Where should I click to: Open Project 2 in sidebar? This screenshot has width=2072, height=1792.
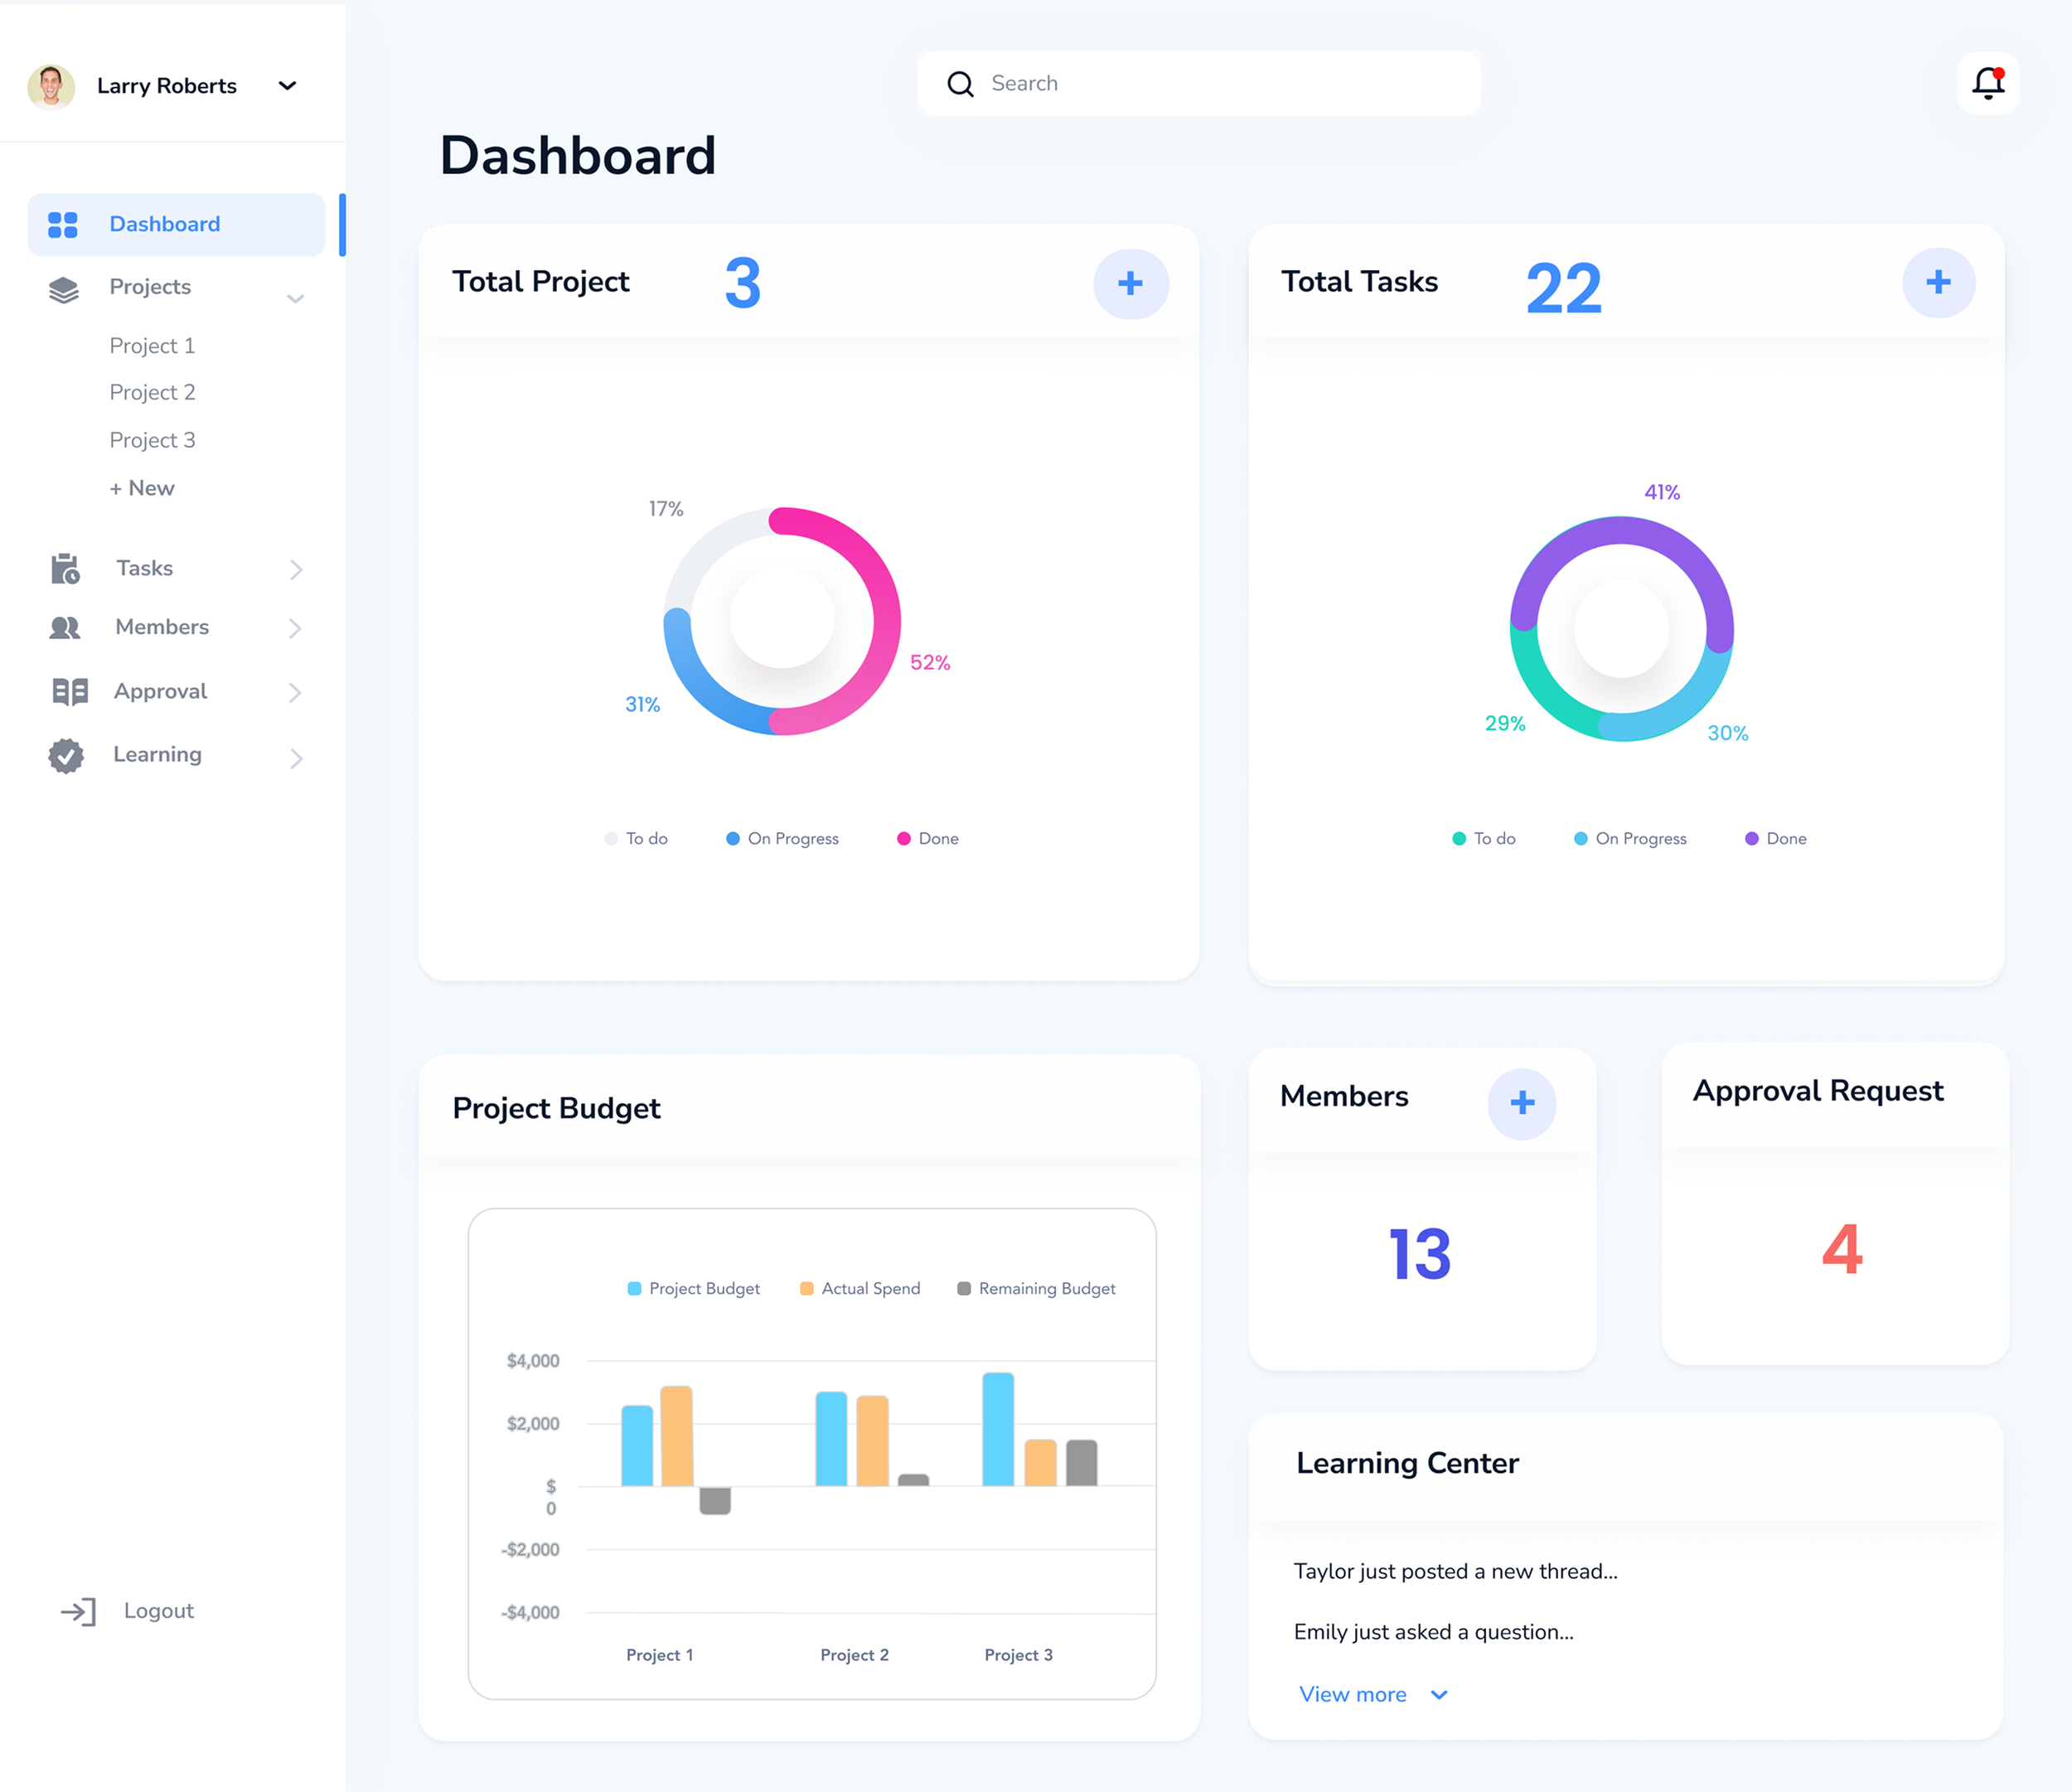point(152,393)
